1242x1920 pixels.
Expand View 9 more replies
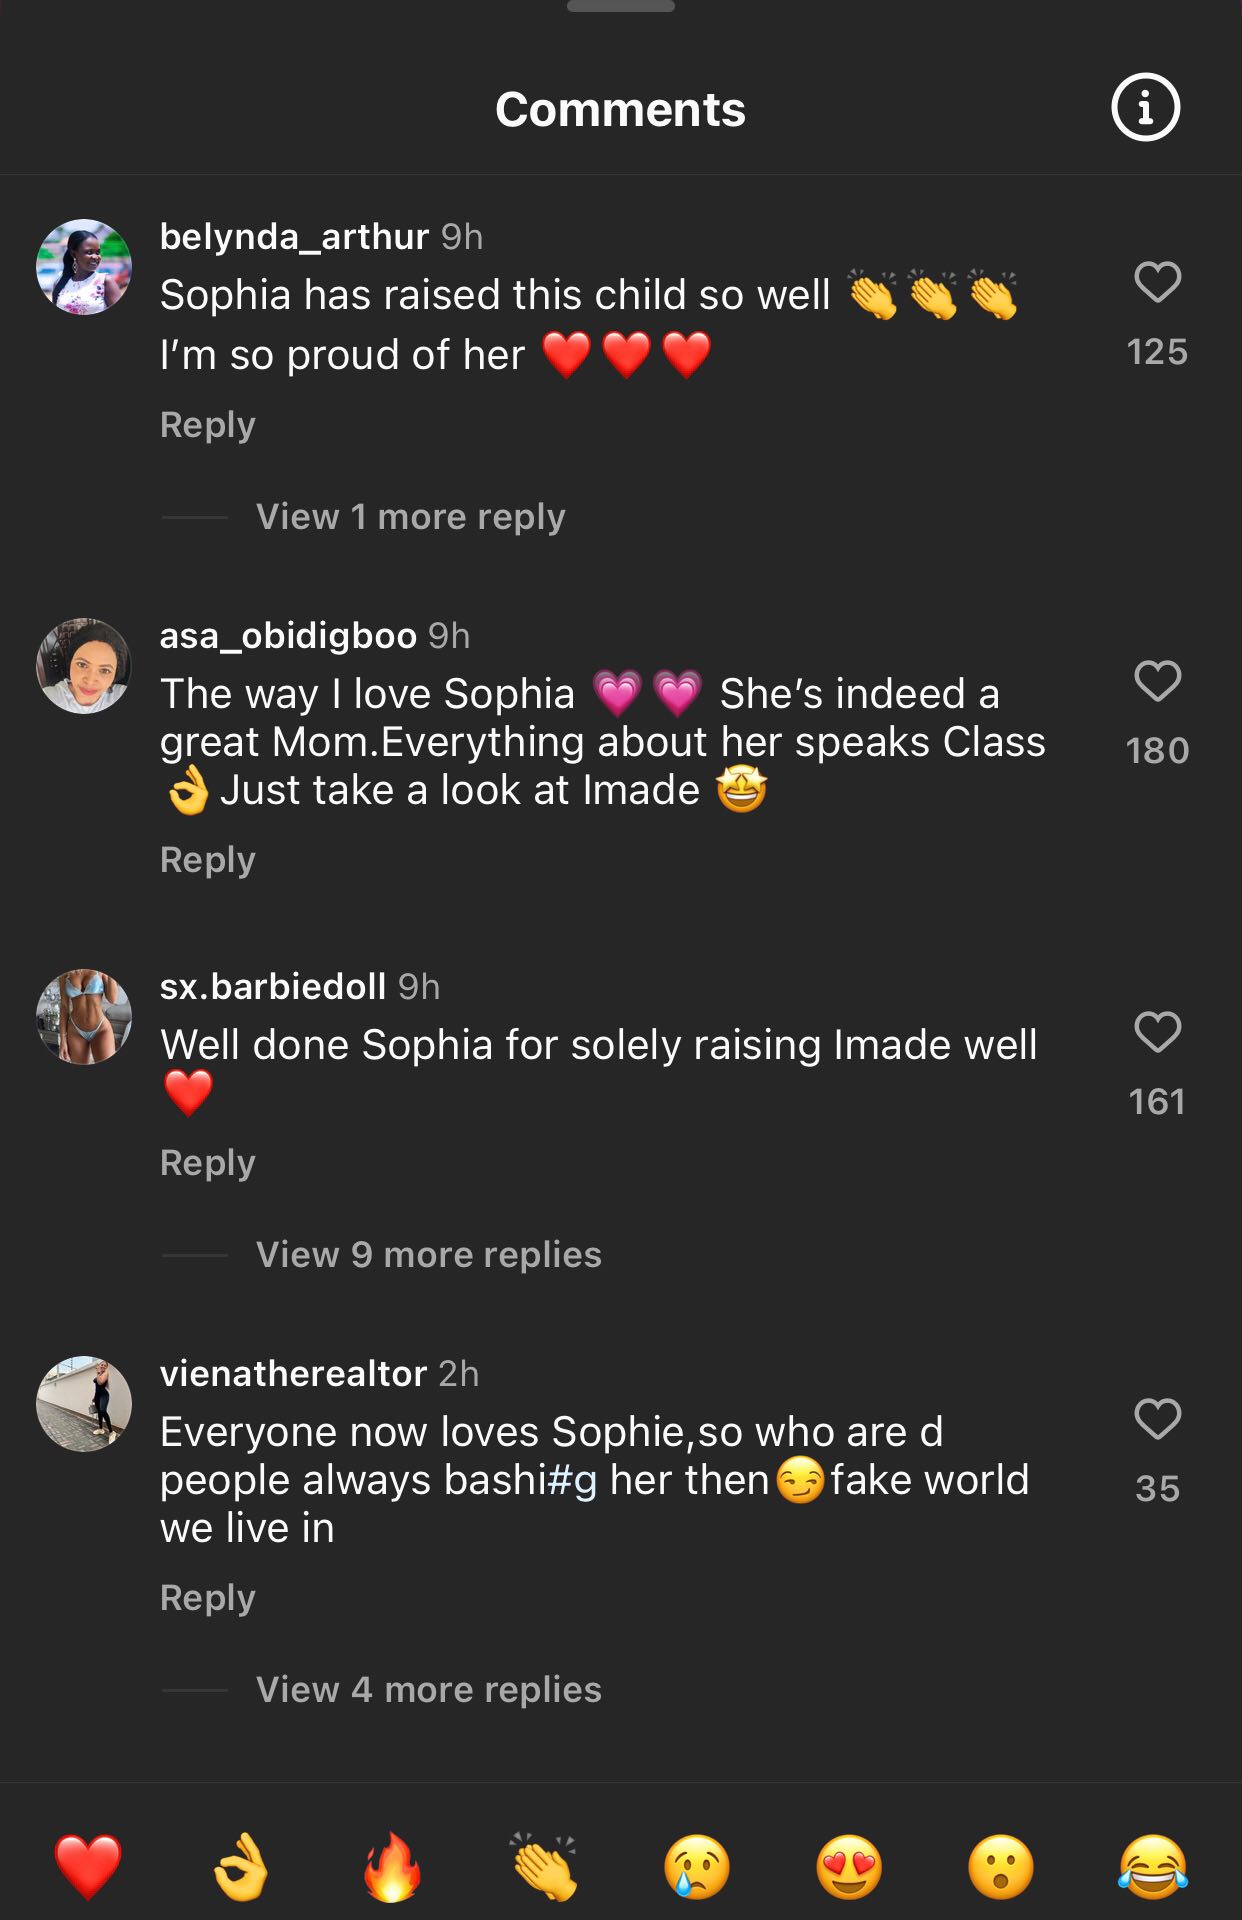tap(428, 1255)
